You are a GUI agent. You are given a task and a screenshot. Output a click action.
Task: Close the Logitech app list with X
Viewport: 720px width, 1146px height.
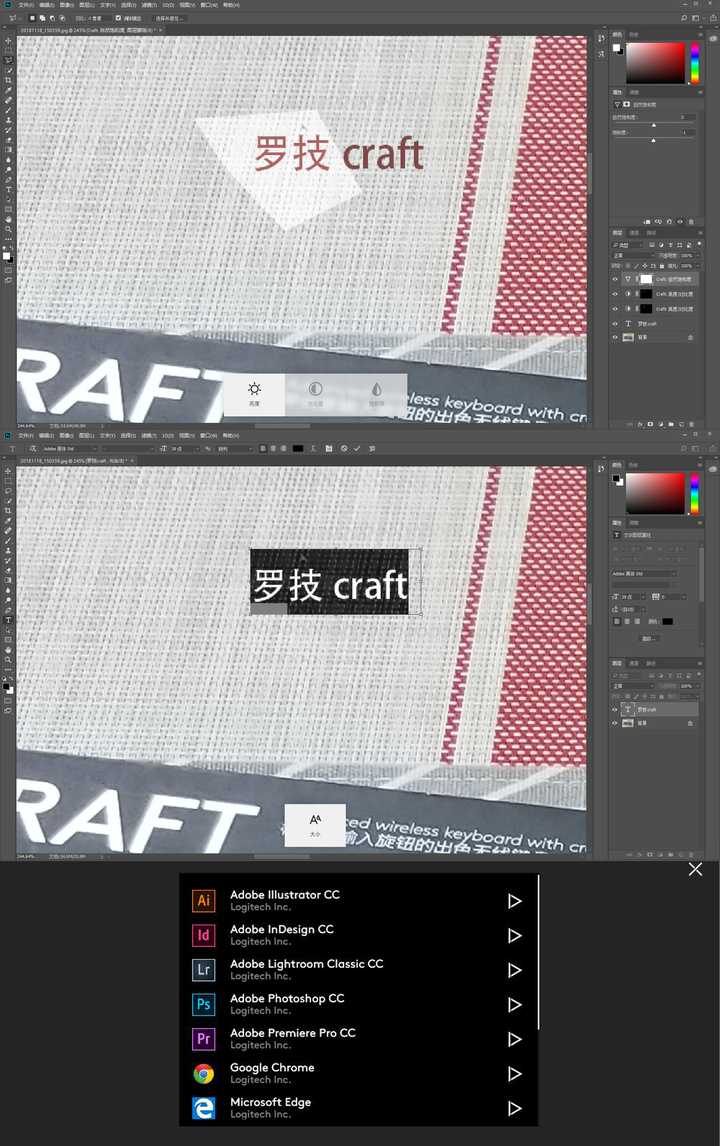pos(695,869)
